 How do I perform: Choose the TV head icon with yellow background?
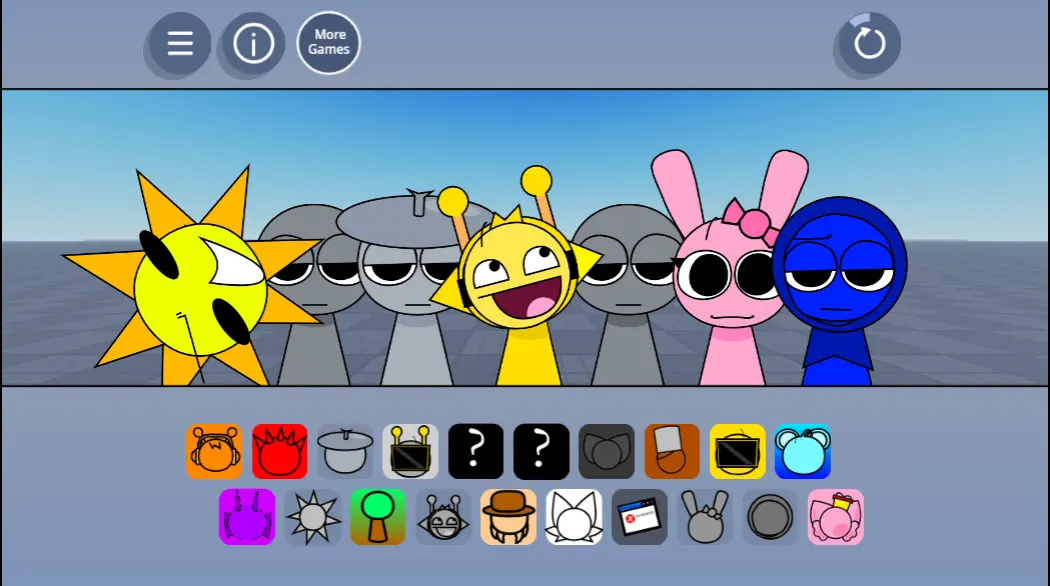(x=738, y=452)
